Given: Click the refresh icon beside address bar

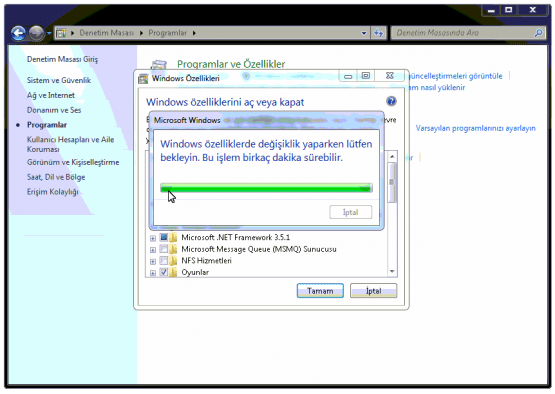Looking at the screenshot, I should pyautogui.click(x=379, y=33).
